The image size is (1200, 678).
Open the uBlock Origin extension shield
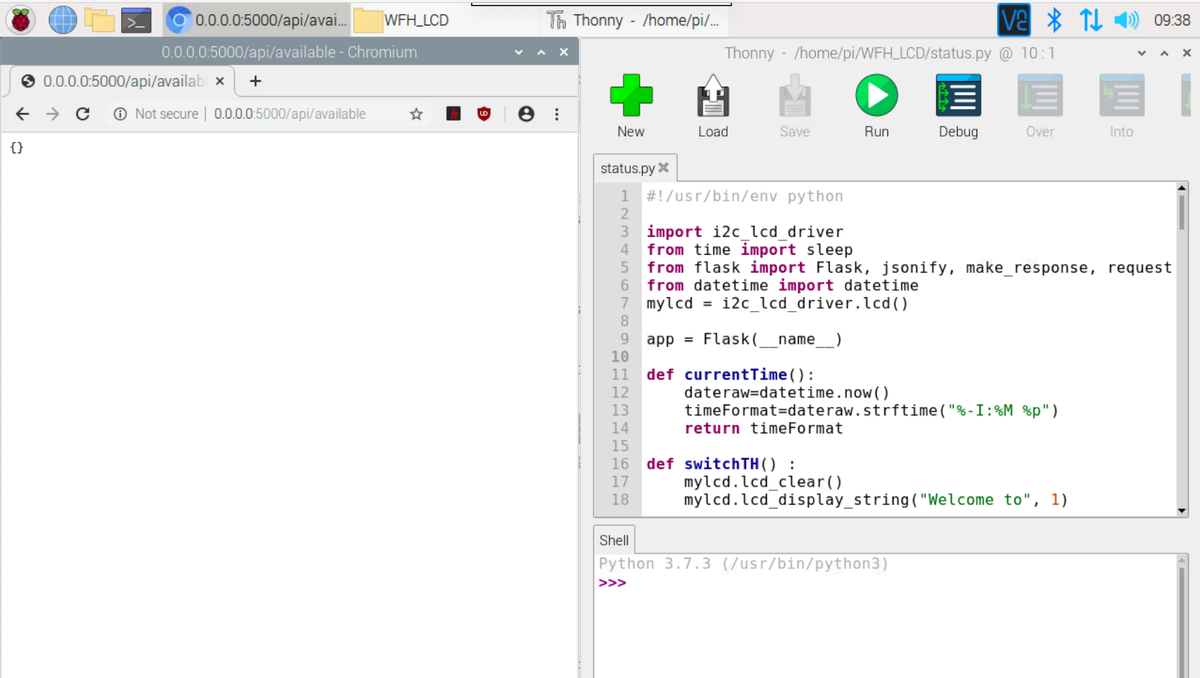tap(483, 114)
